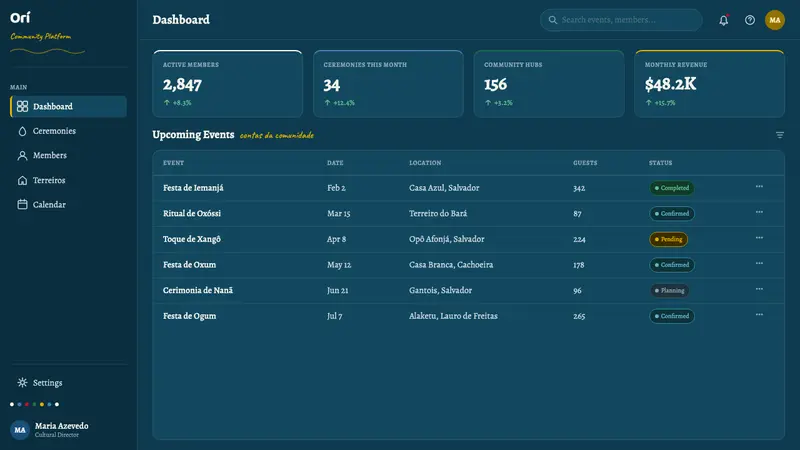Click the Dashboard grid icon in sidebar
This screenshot has width=800, height=450.
click(22, 106)
